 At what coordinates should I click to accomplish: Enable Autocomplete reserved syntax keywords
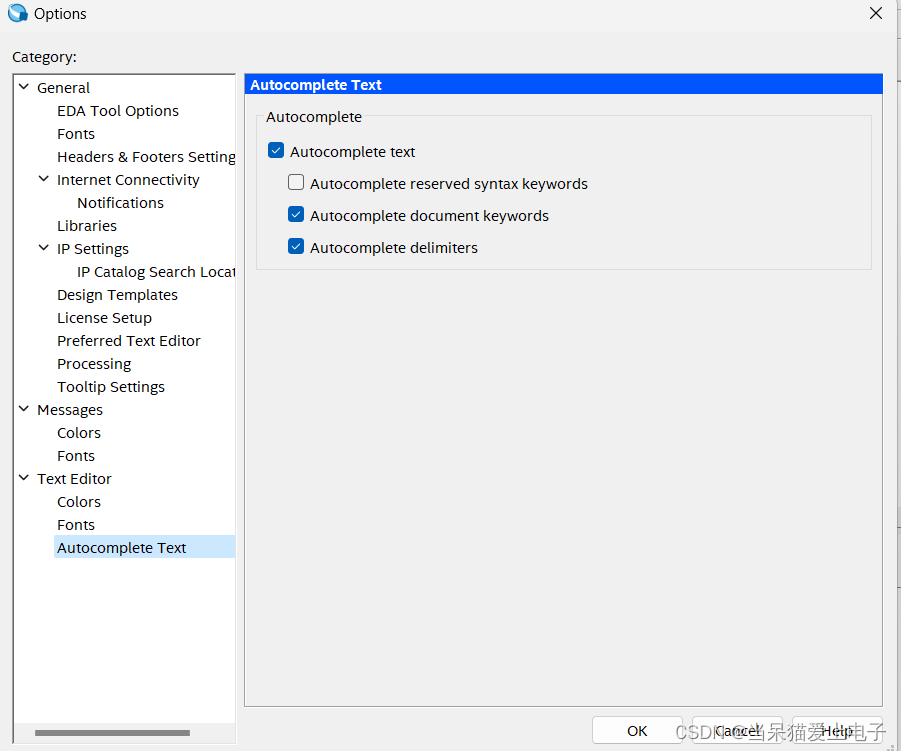296,183
